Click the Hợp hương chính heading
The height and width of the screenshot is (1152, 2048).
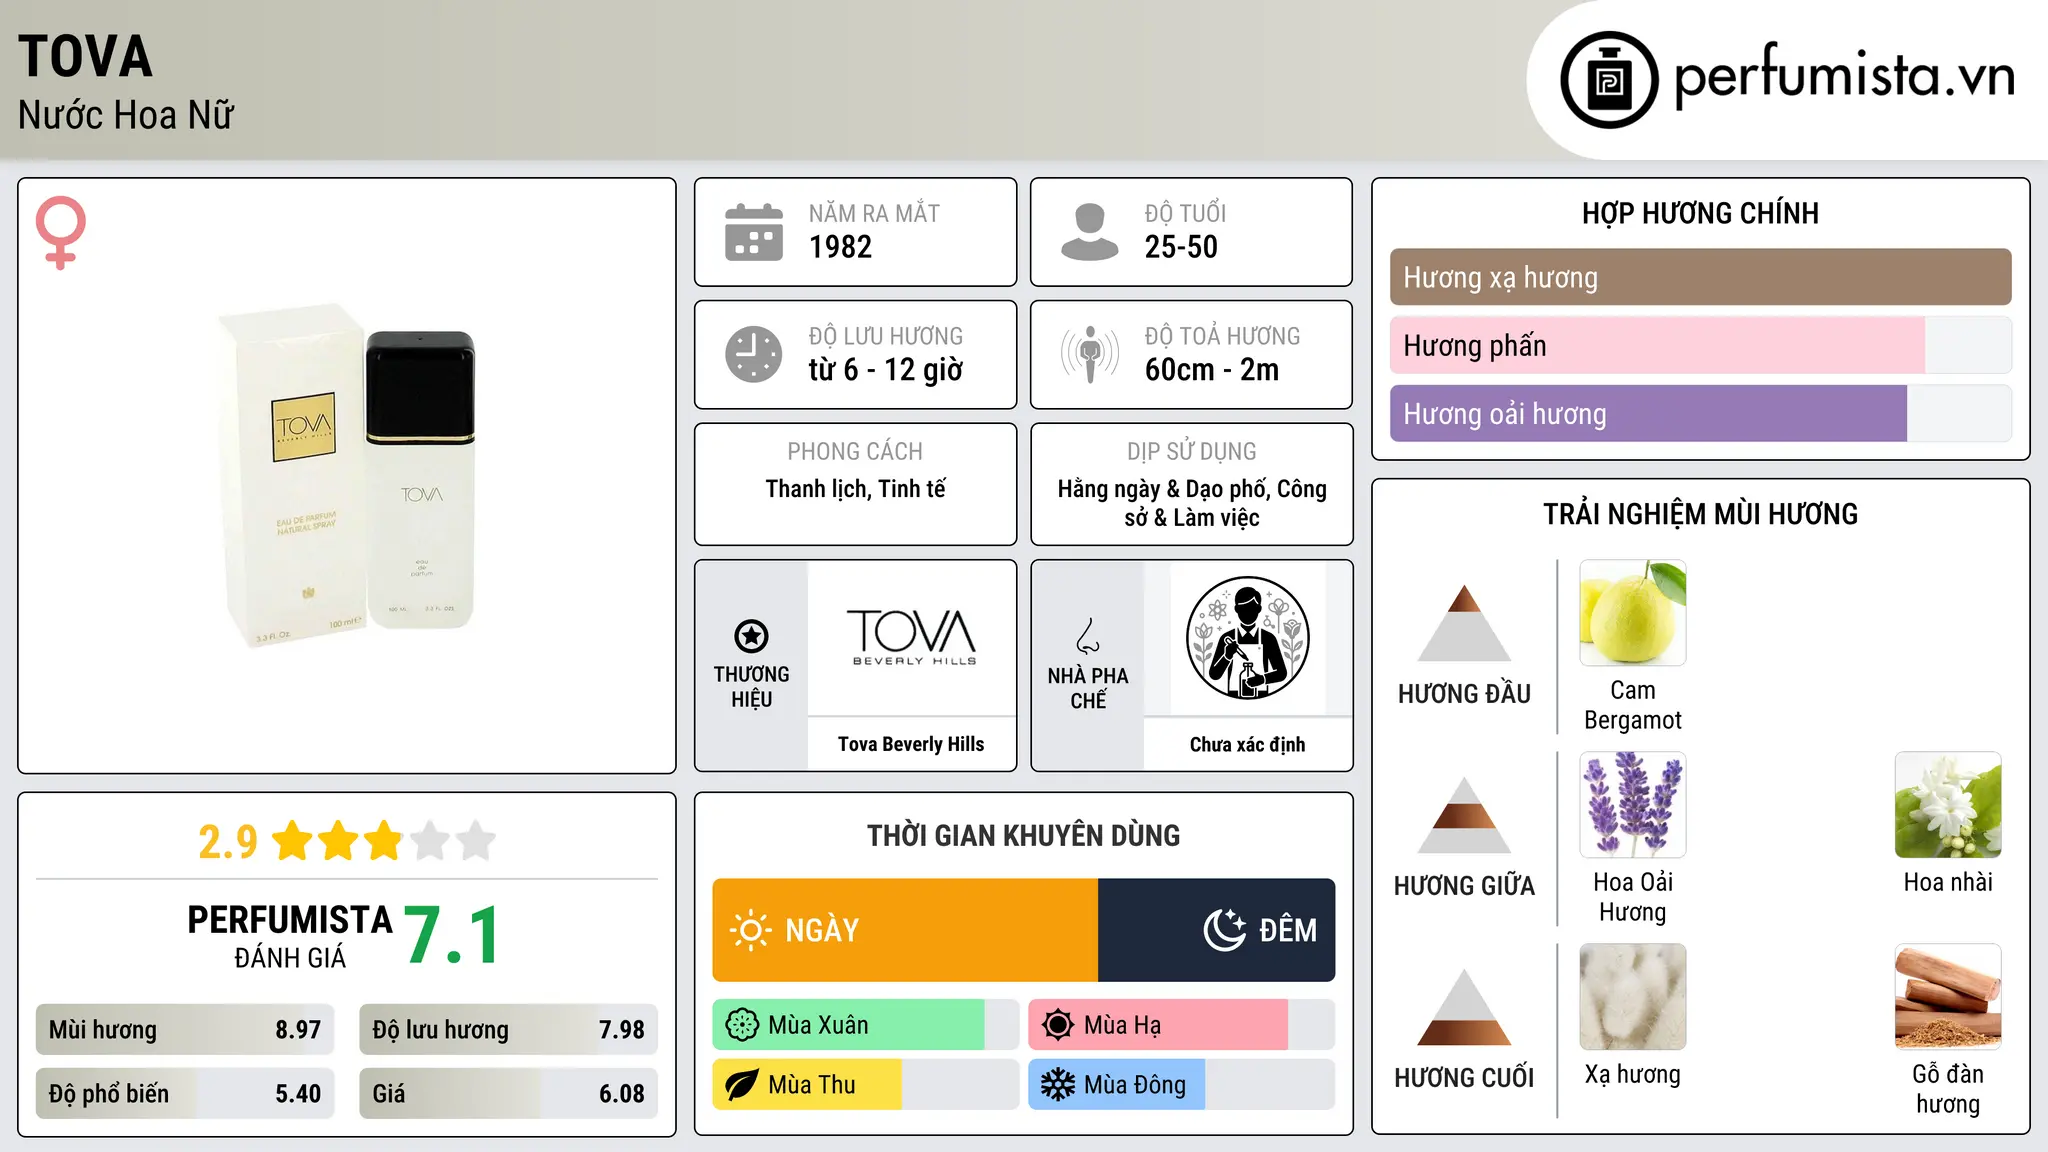coord(1700,213)
